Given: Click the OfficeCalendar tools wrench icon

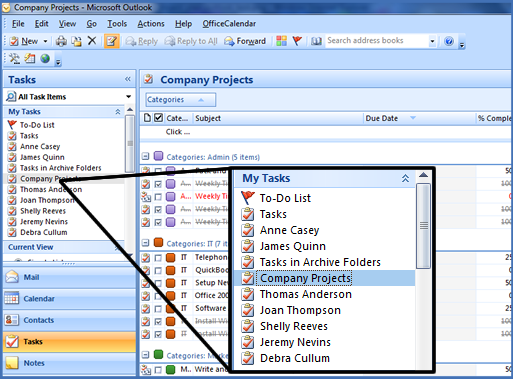Looking at the screenshot, I should click(14, 59).
